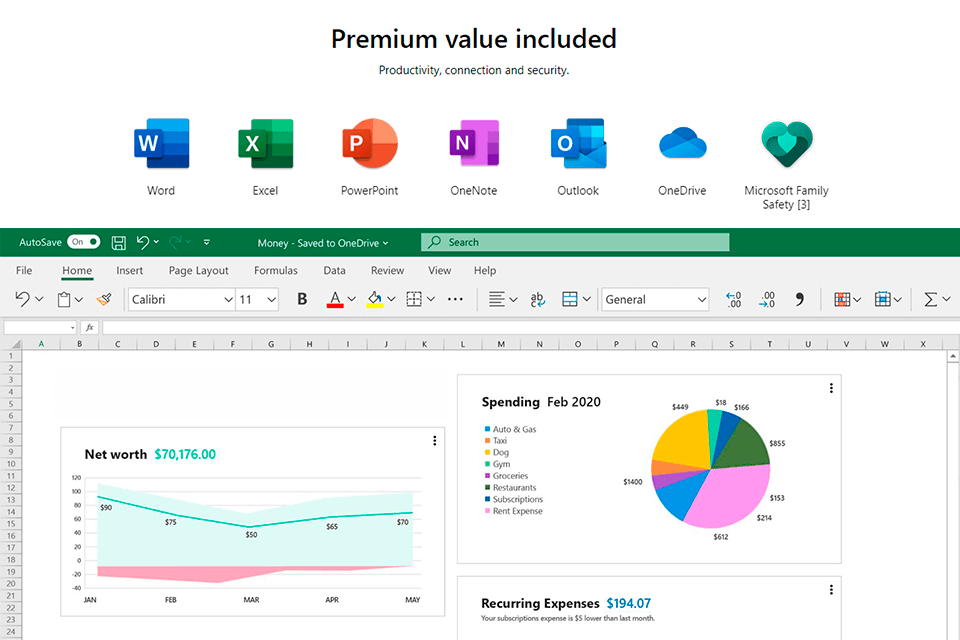This screenshot has width=960, height=640.
Task: Switch to the Data tab
Action: point(334,270)
